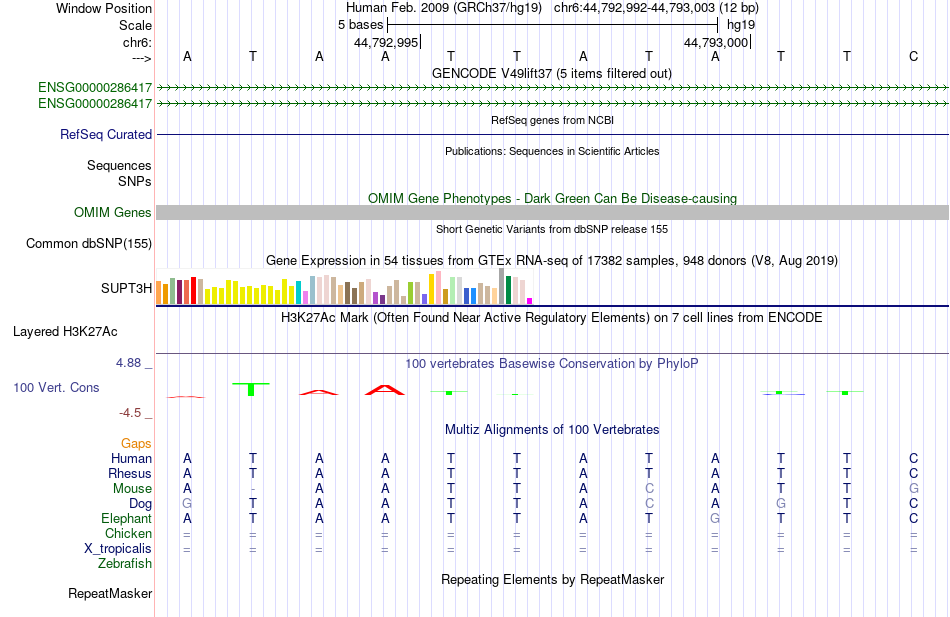Click the gray G in the Elephant row

715,518
